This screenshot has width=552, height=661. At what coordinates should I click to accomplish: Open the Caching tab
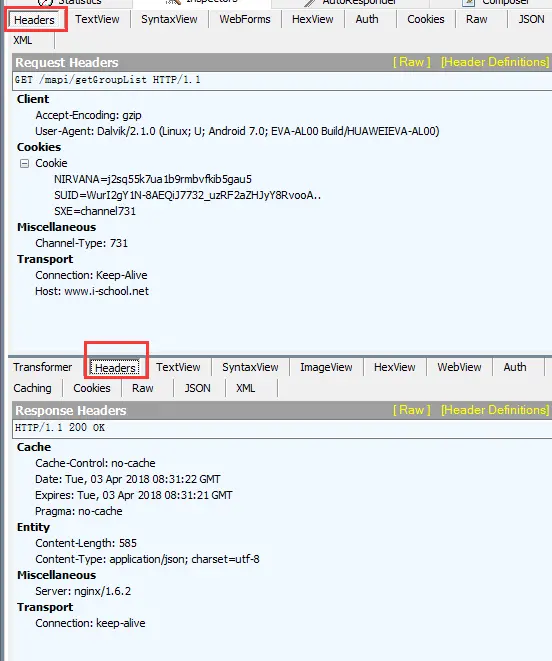pos(32,388)
